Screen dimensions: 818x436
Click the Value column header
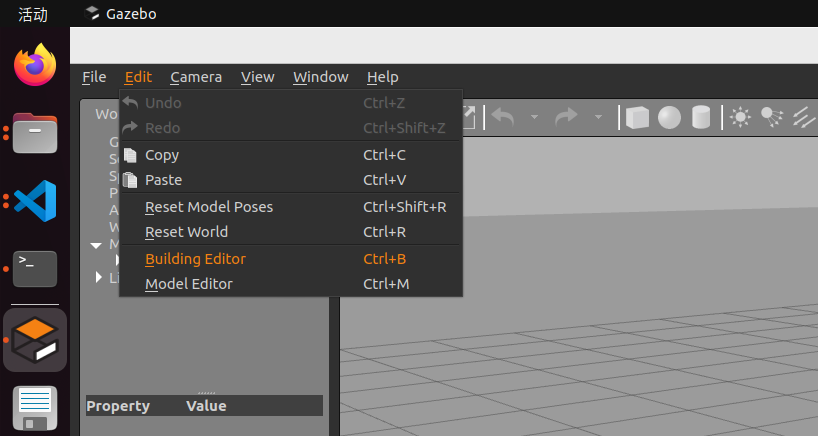pyautogui.click(x=206, y=406)
